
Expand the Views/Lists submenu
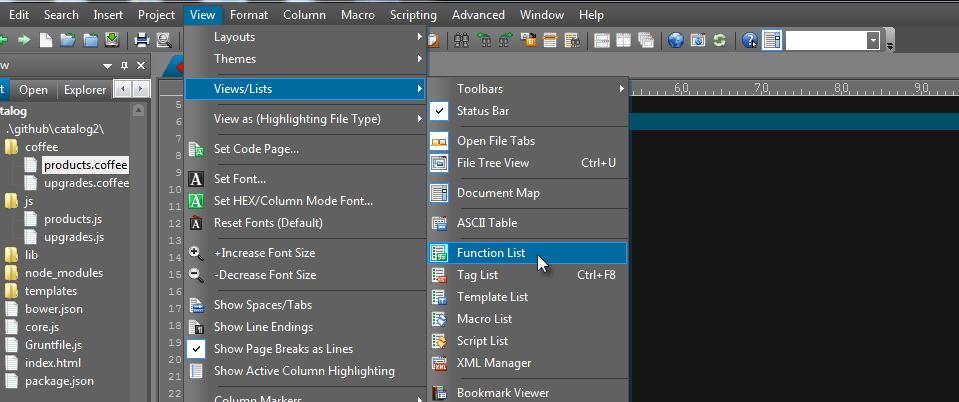(306, 89)
